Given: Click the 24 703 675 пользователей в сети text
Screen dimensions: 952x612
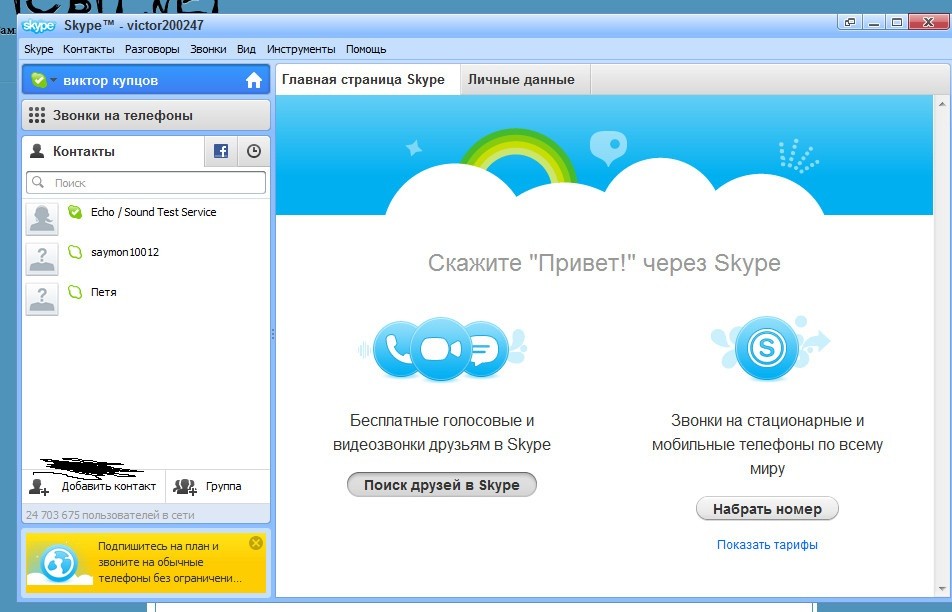Looking at the screenshot, I should tap(110, 515).
